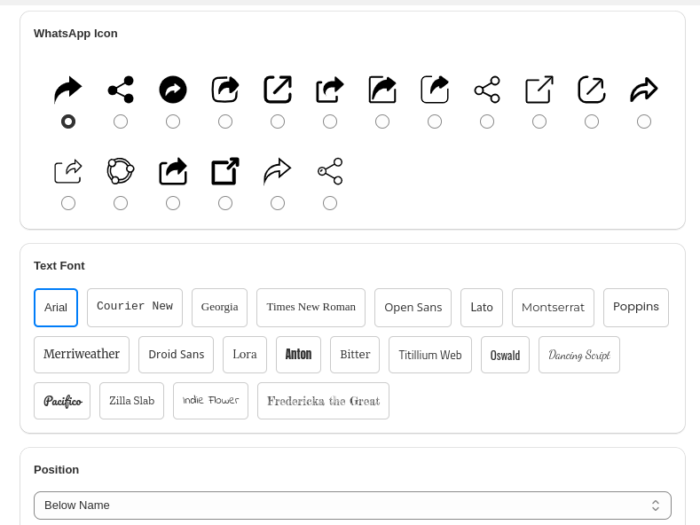The width and height of the screenshot is (700, 525).
Task: Select the radio button under the thin curved arrow in row two
Action: pos(278,203)
